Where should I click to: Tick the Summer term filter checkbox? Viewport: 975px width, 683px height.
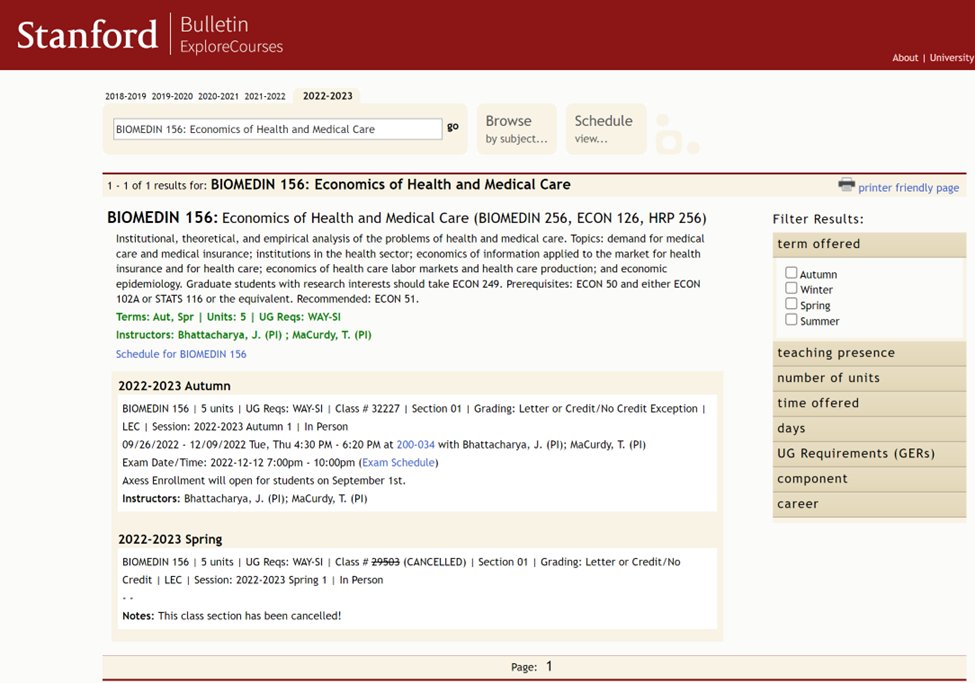point(791,319)
